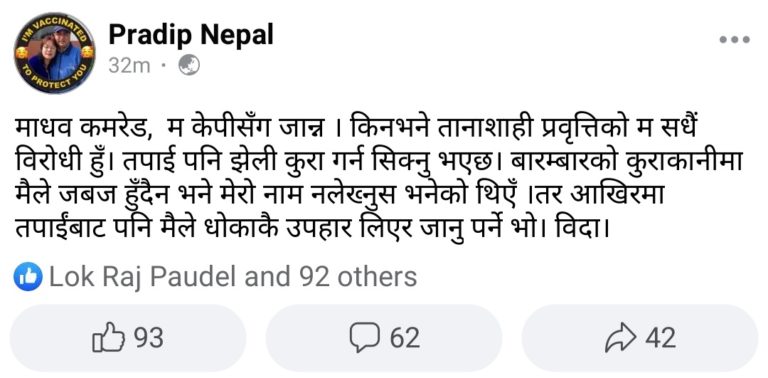Open the 32m post timestamp
The height and width of the screenshot is (378, 768).
(x=129, y=66)
